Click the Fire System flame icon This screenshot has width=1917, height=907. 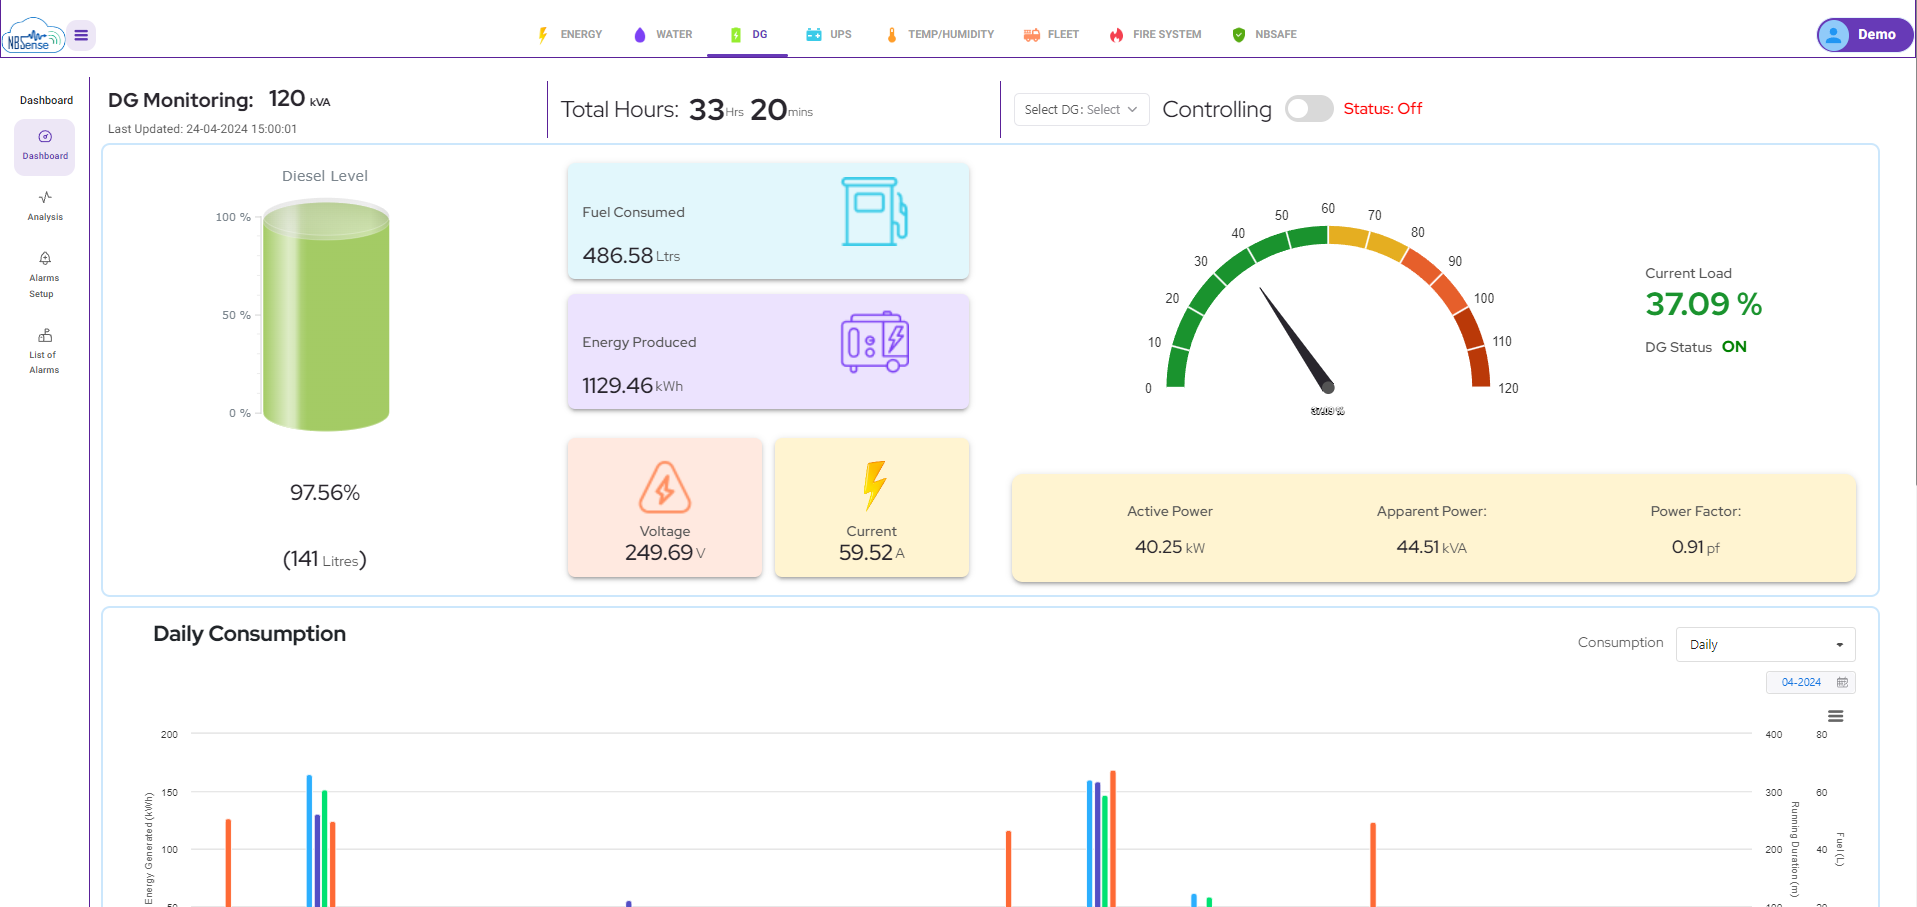point(1117,35)
